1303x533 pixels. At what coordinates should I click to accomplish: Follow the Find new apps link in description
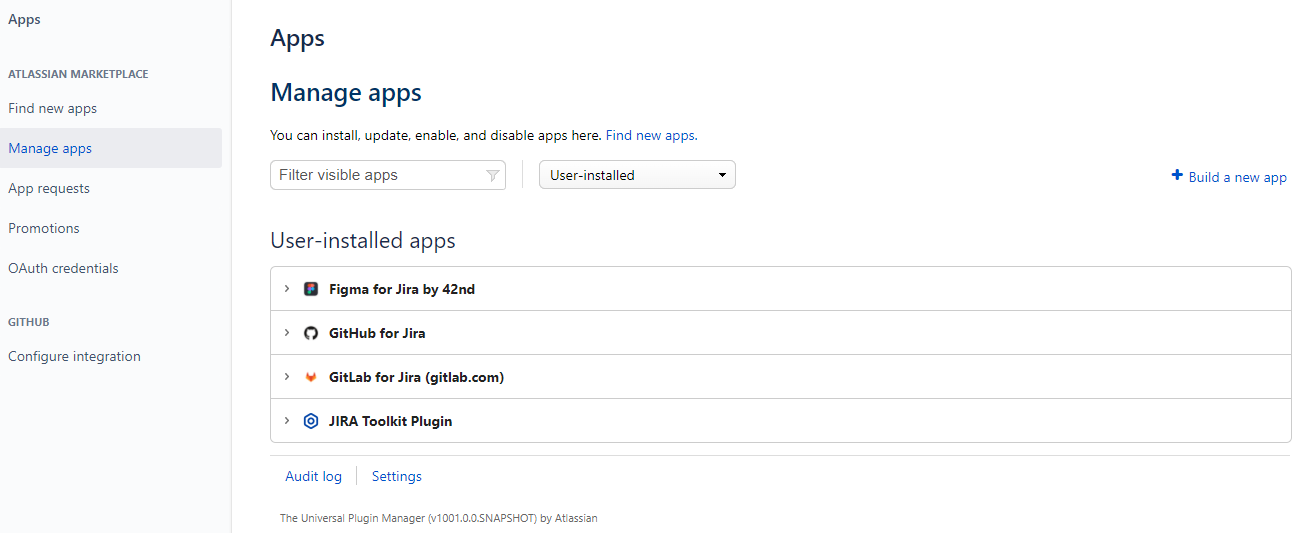pos(651,135)
